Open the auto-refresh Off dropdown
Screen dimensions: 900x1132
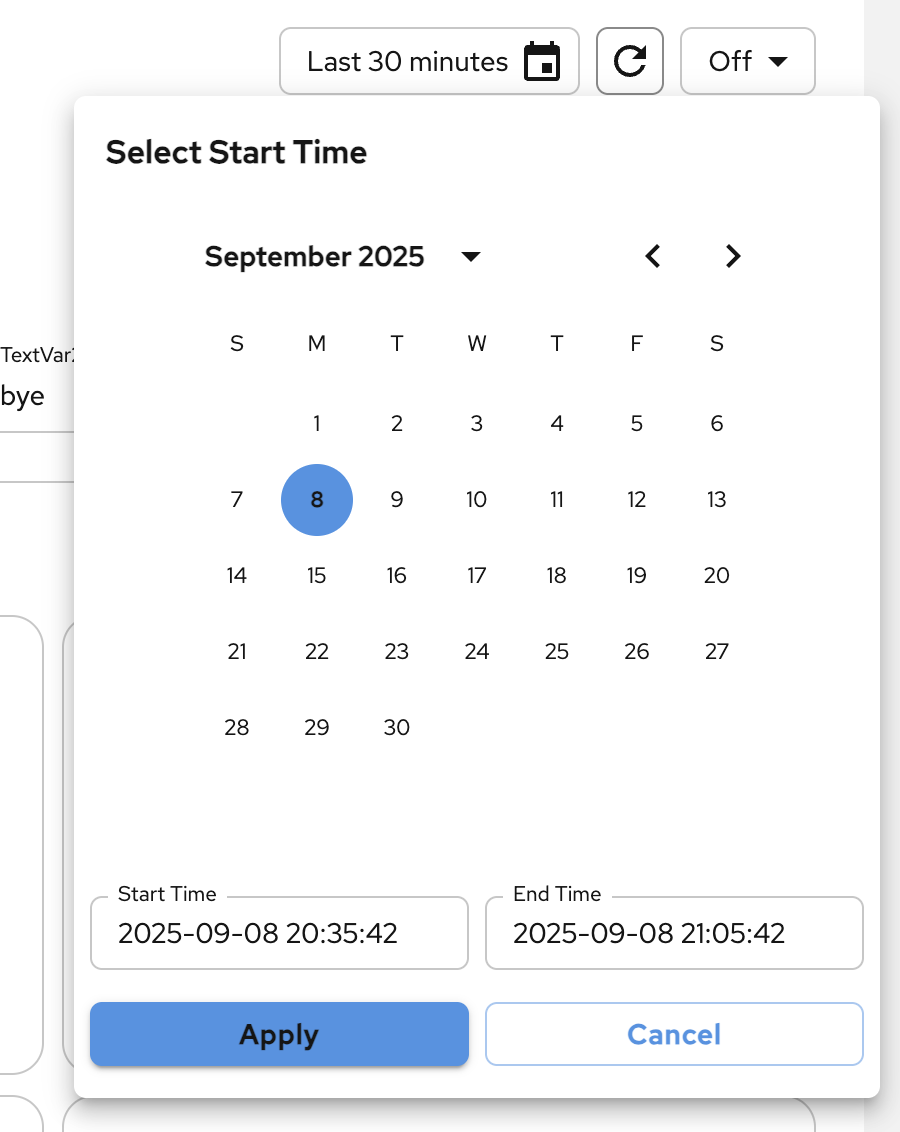[x=747, y=61]
